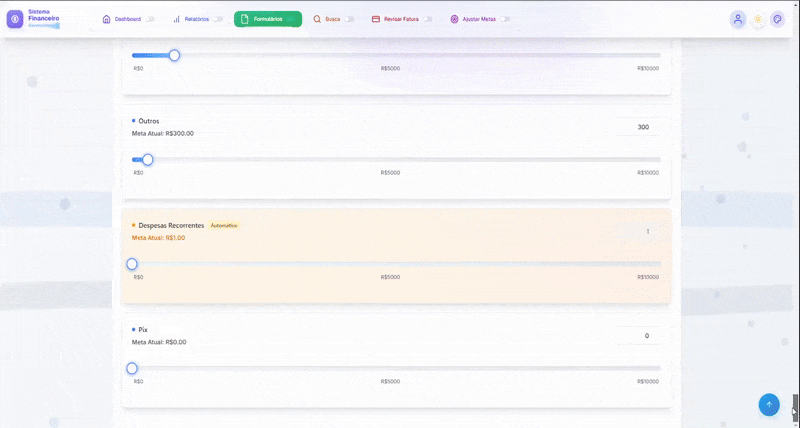Click the magnifier icon beside Busca
The image size is (800, 428).
317,19
